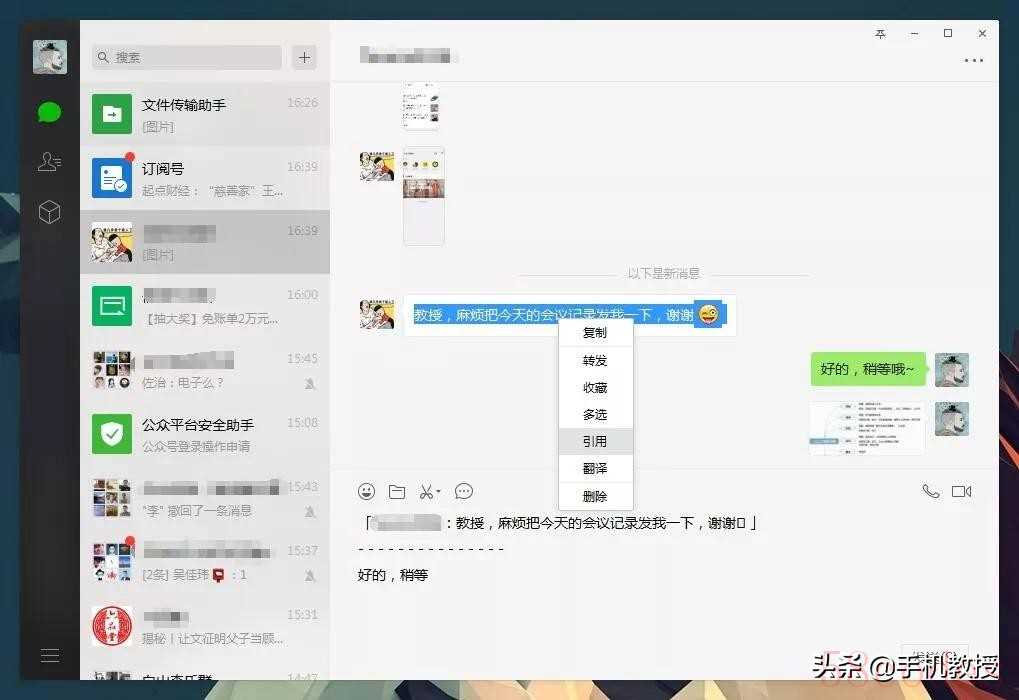Click the selected conversation with [图片] at 16:39
1019x700 pixels.
click(205, 242)
